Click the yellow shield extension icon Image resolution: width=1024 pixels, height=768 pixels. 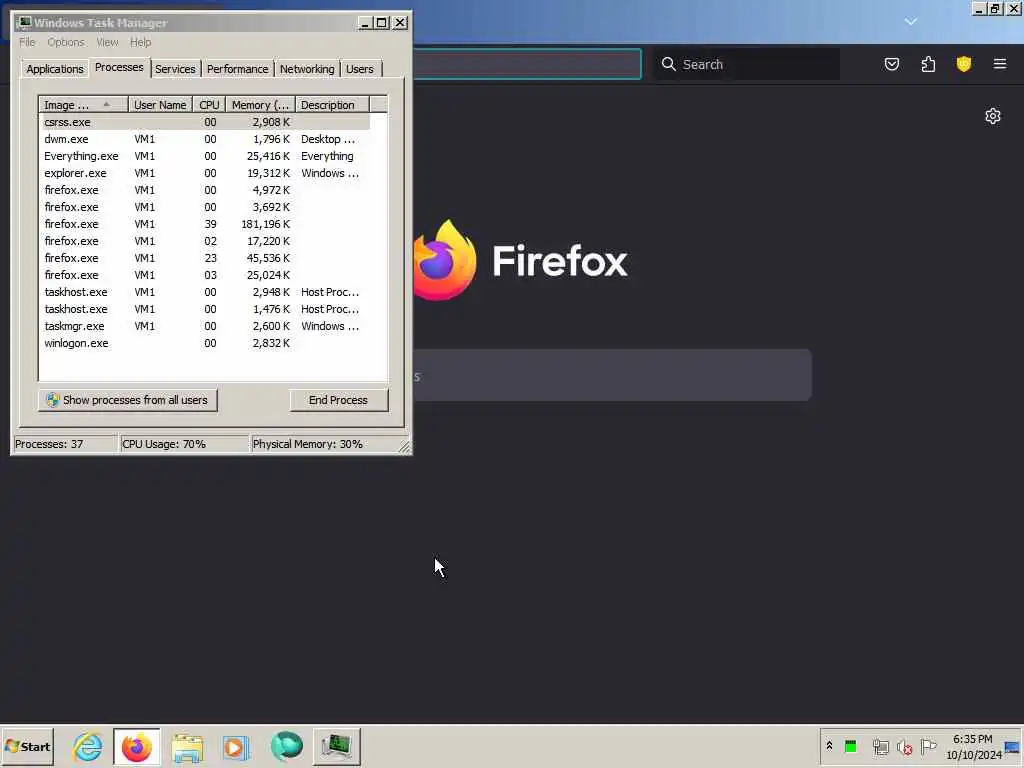point(964,64)
